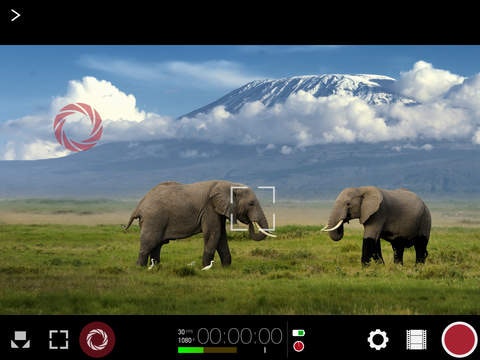The image size is (480, 360).
Task: Open settings with the gear icon
Action: [x=378, y=340]
